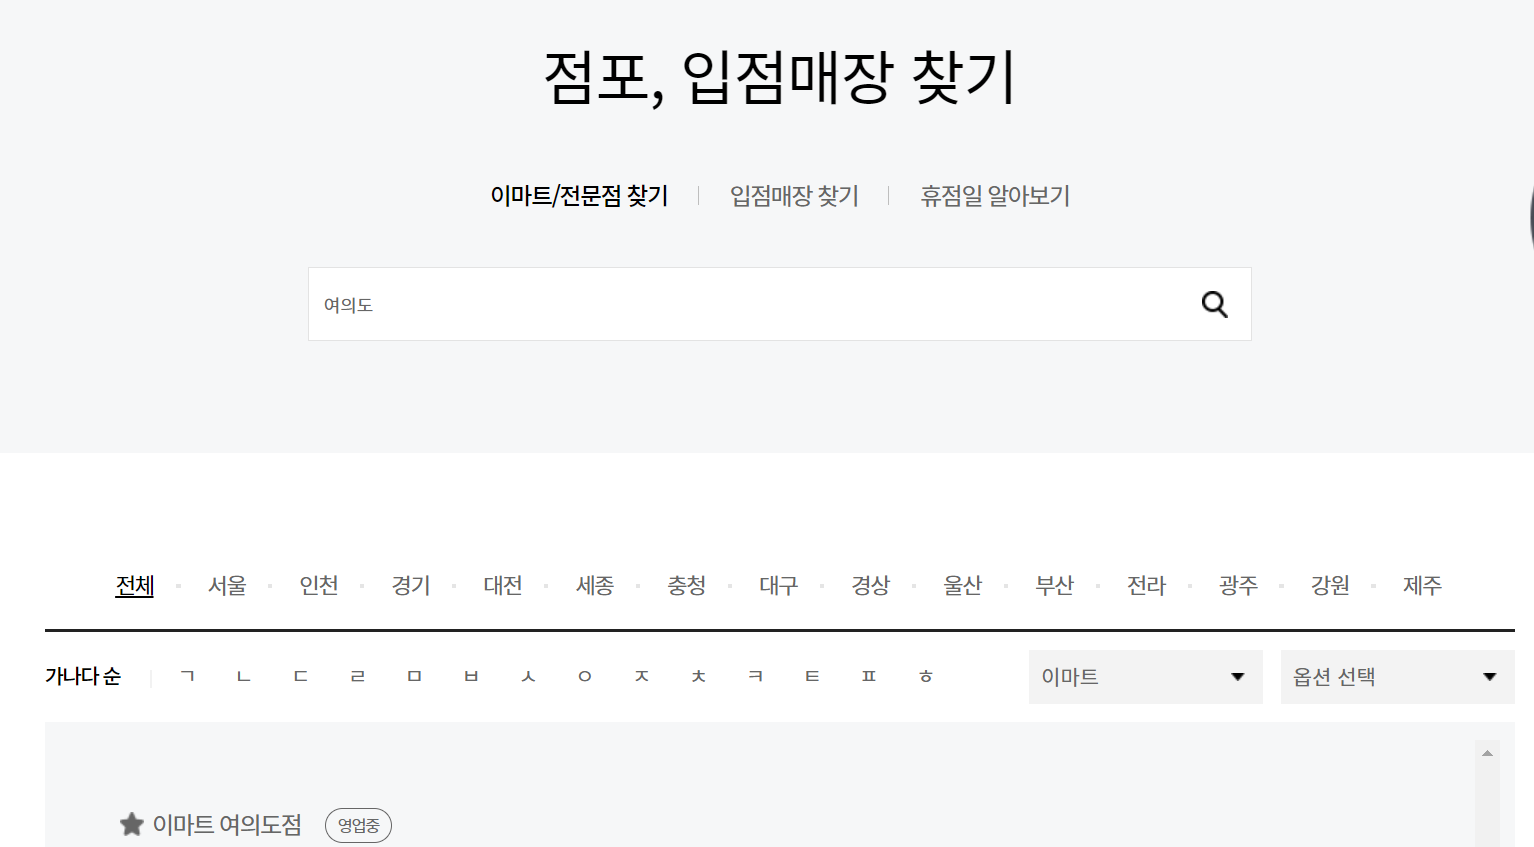Open the 입점매장 찾기 tab

tap(794, 196)
